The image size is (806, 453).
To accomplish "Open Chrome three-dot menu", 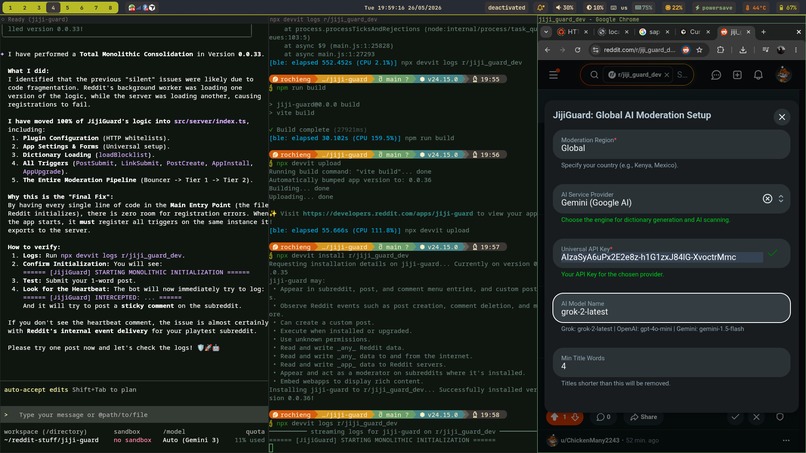I will coord(796,50).
